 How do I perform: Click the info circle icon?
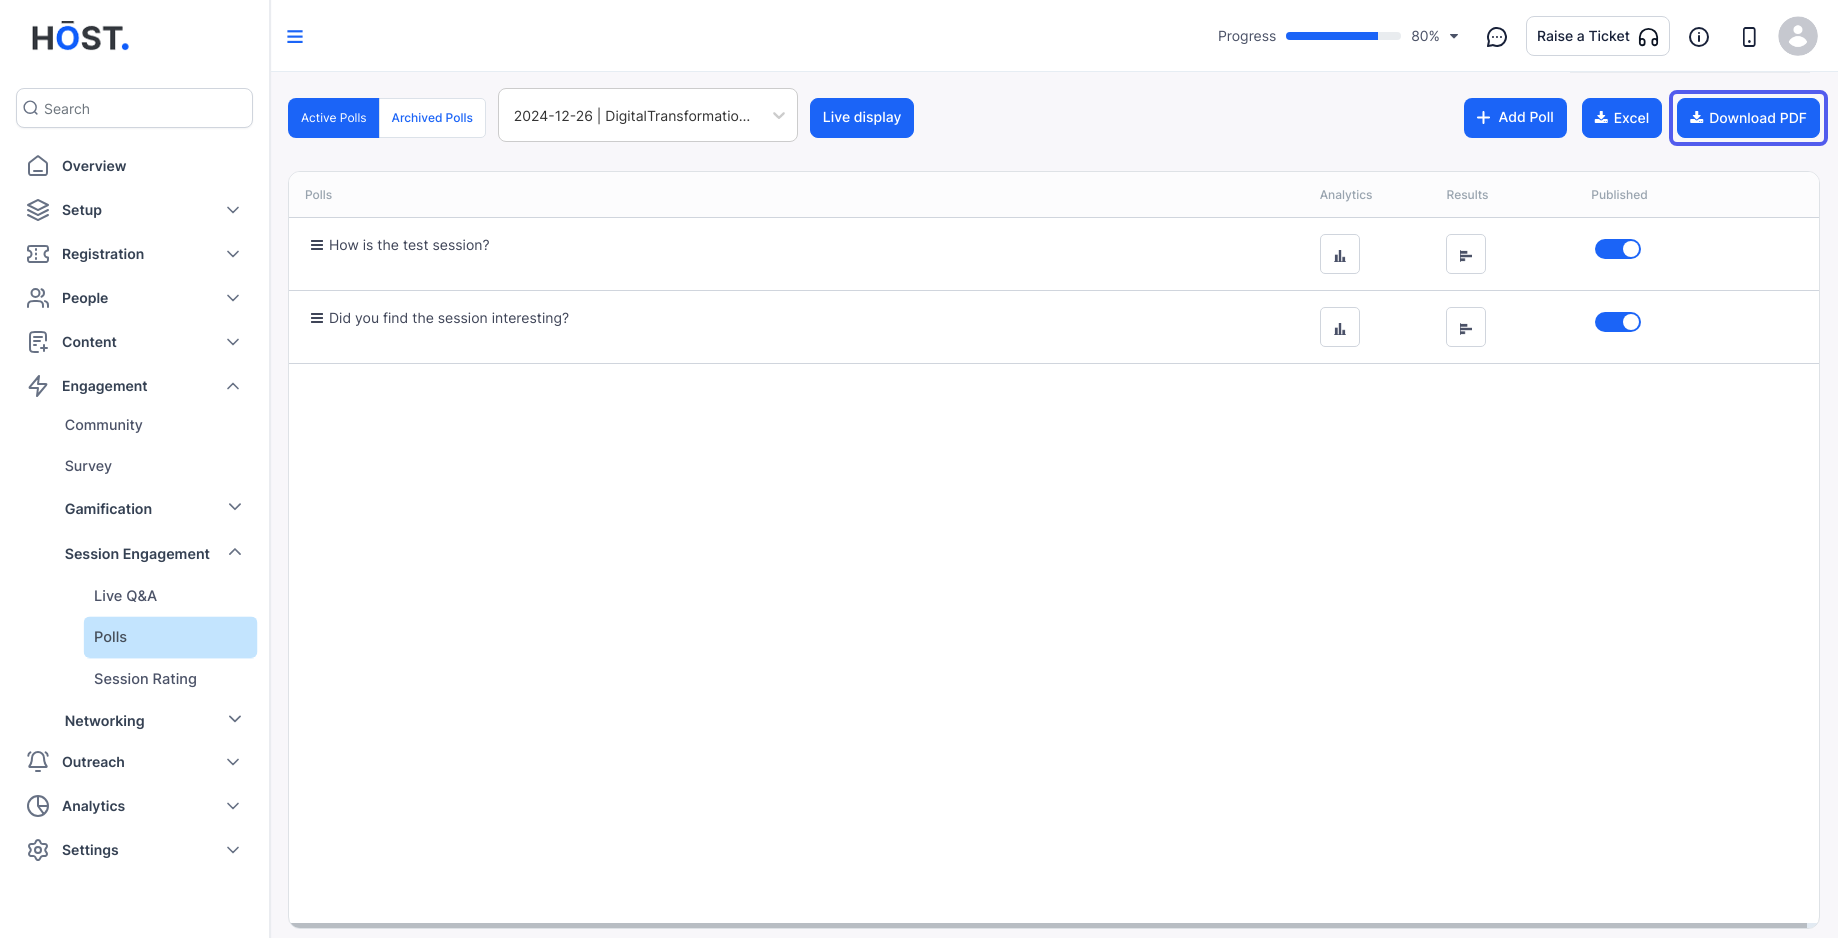coord(1699,37)
